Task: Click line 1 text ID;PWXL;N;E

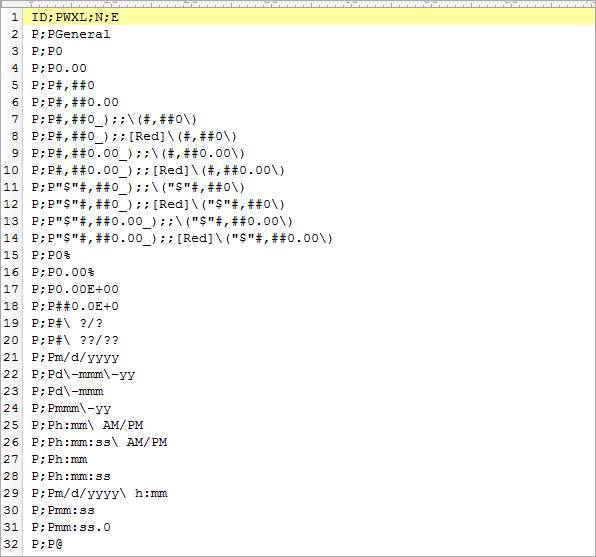Action: [x=75, y=17]
